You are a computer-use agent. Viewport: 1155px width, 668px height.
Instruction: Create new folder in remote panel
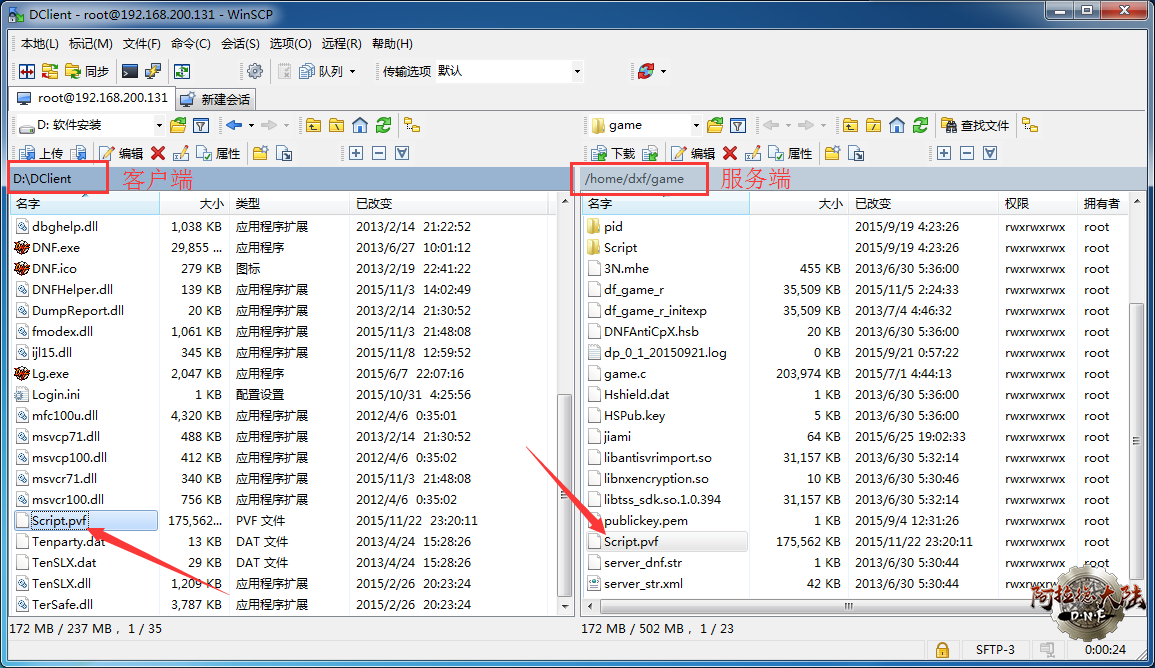(x=832, y=153)
